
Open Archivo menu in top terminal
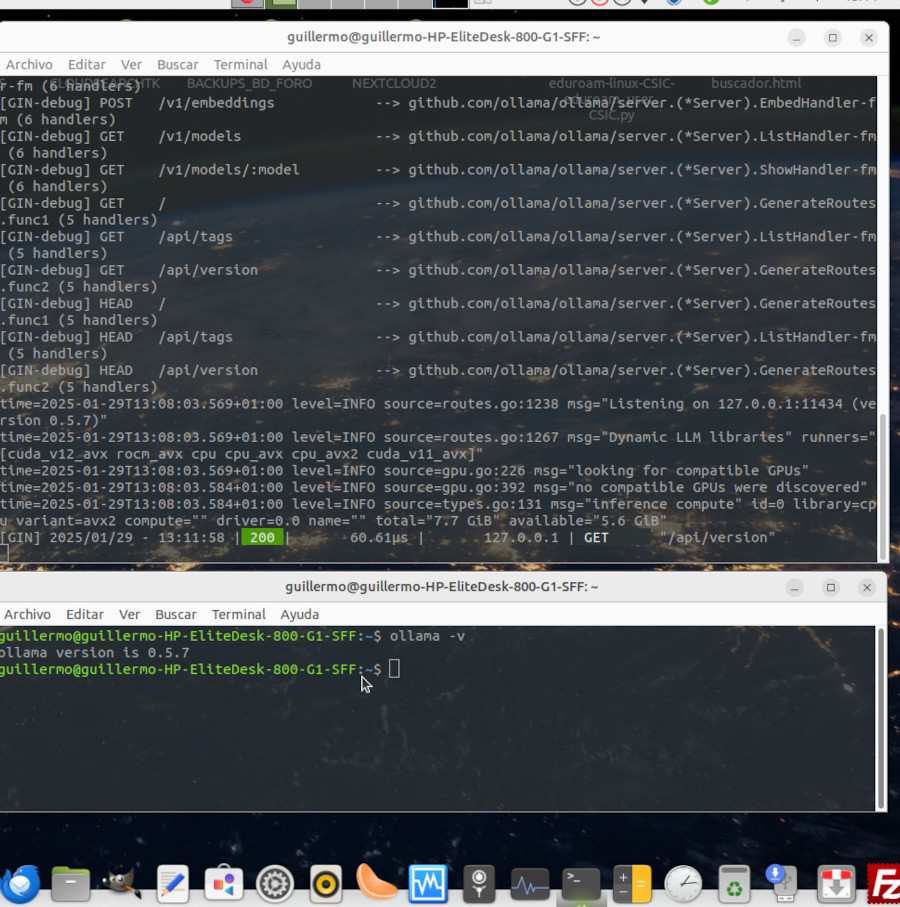(29, 64)
